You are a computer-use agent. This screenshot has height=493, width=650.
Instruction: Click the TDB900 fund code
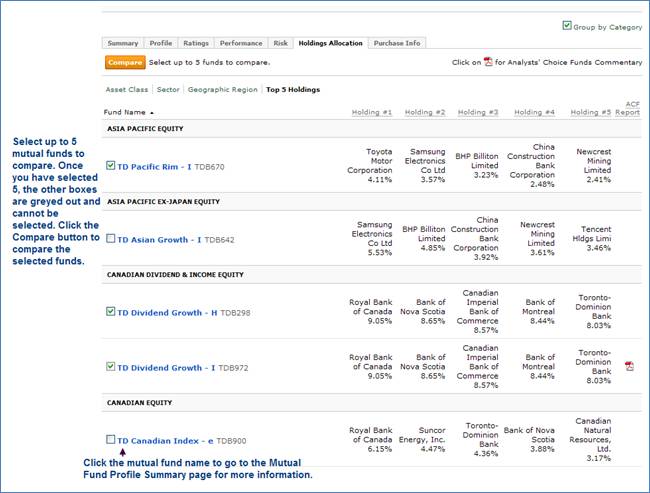(231, 441)
